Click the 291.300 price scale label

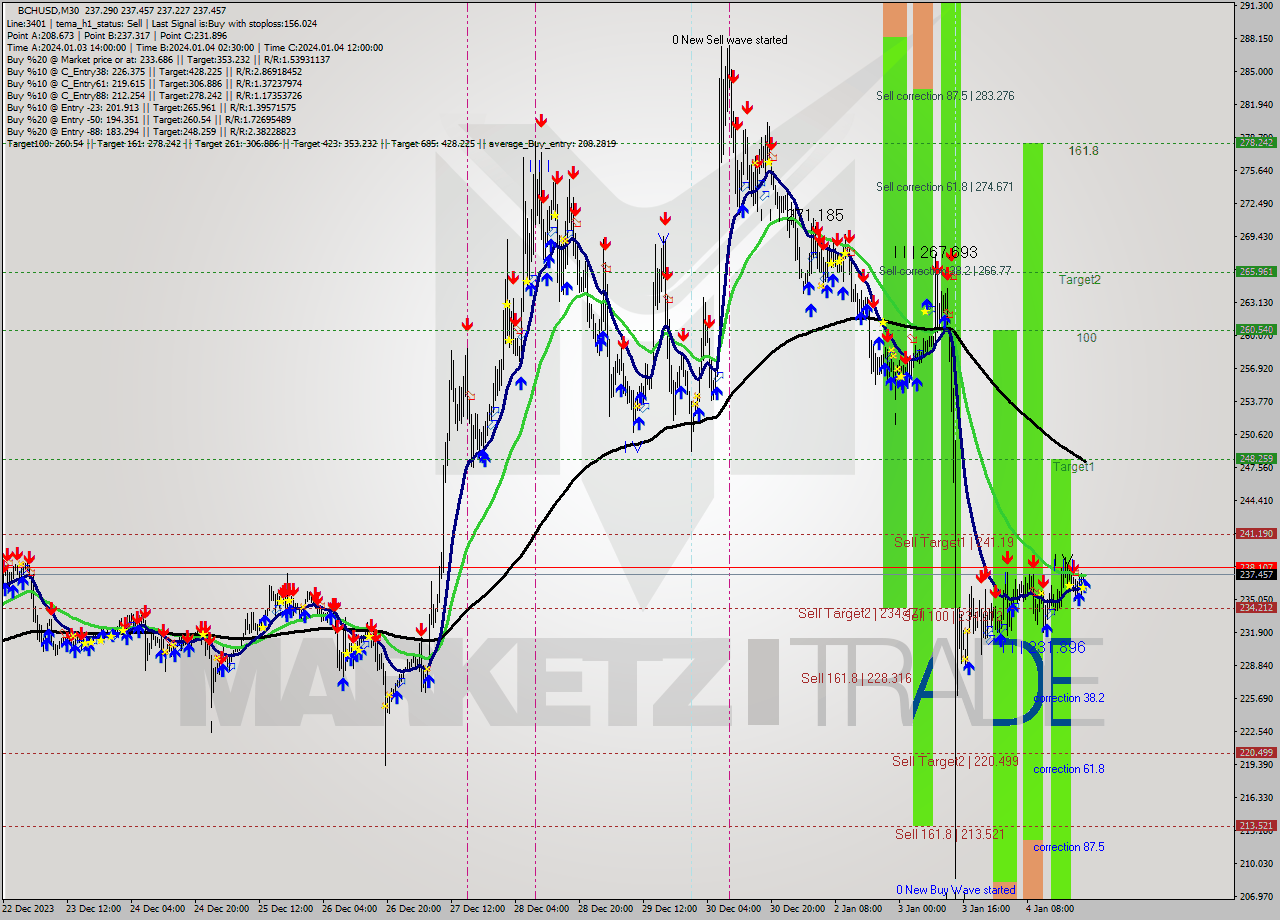(x=1256, y=6)
